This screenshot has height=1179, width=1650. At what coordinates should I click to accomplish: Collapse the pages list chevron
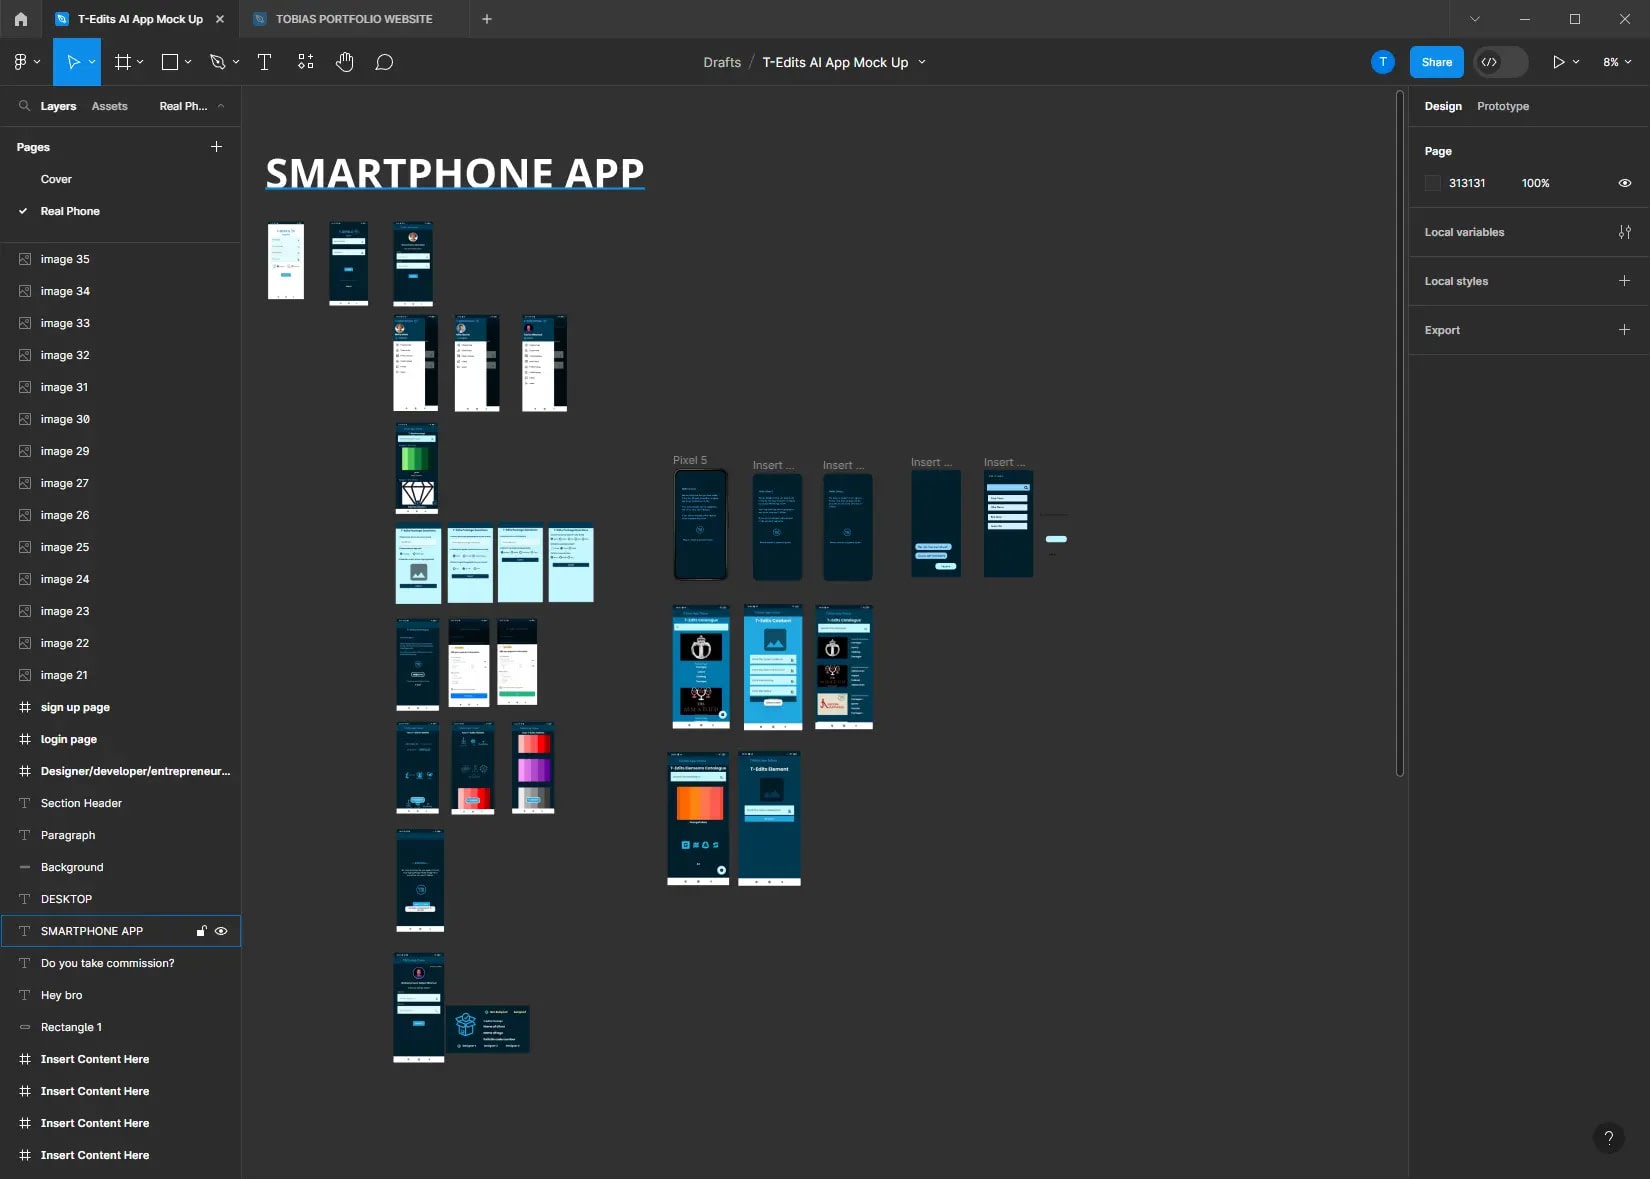coord(221,106)
